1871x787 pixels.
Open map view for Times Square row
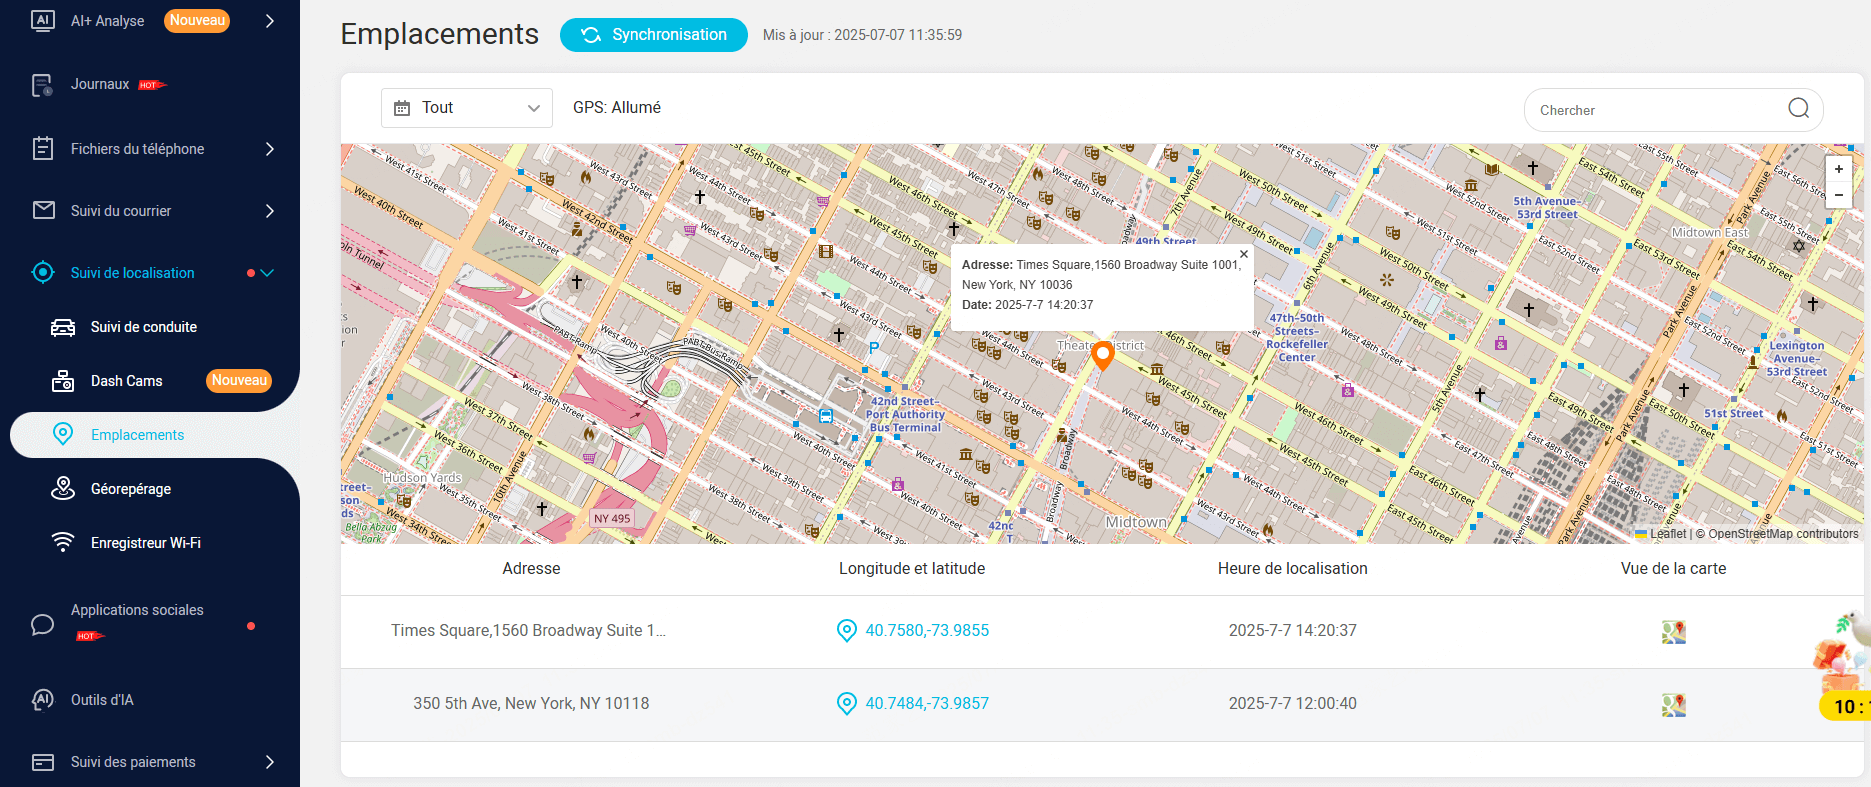click(1674, 632)
